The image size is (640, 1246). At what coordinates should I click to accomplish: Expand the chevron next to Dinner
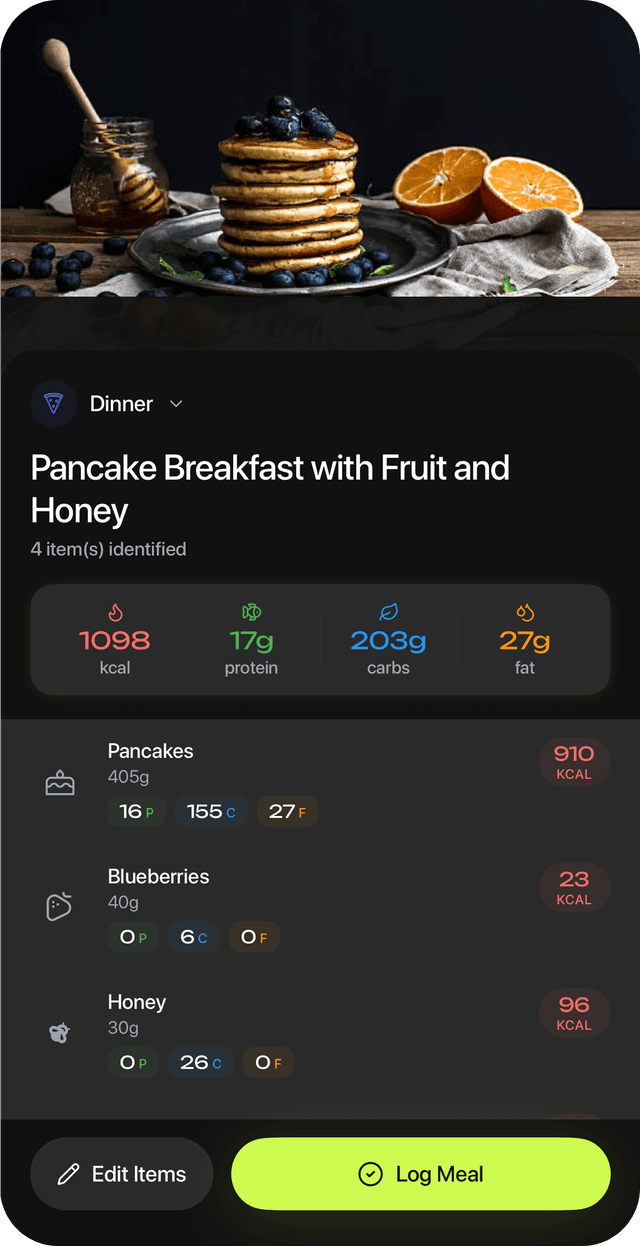[176, 405]
